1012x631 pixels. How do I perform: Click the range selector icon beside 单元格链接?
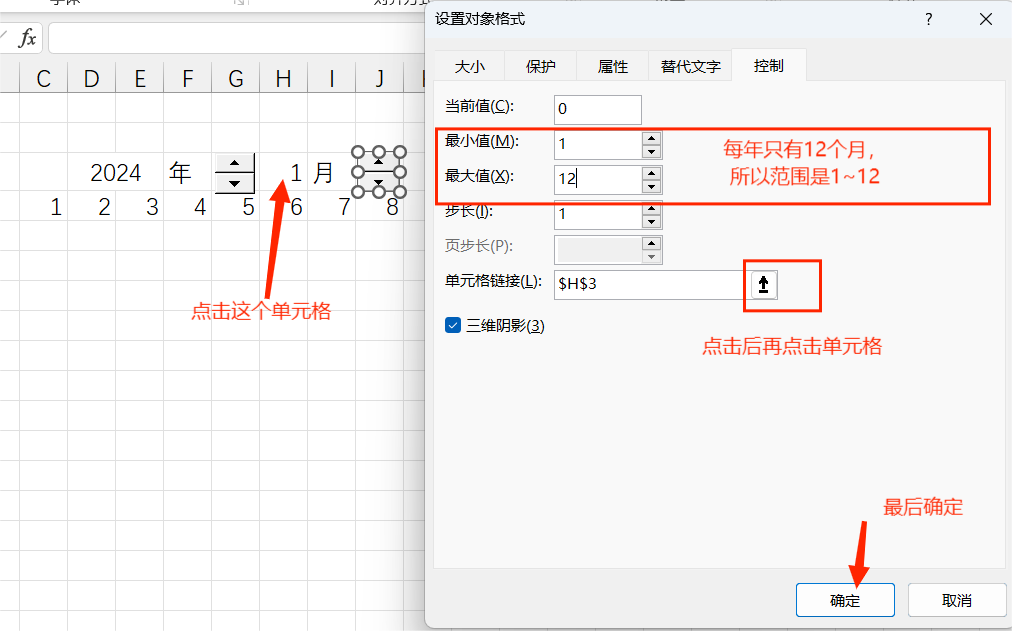click(763, 285)
